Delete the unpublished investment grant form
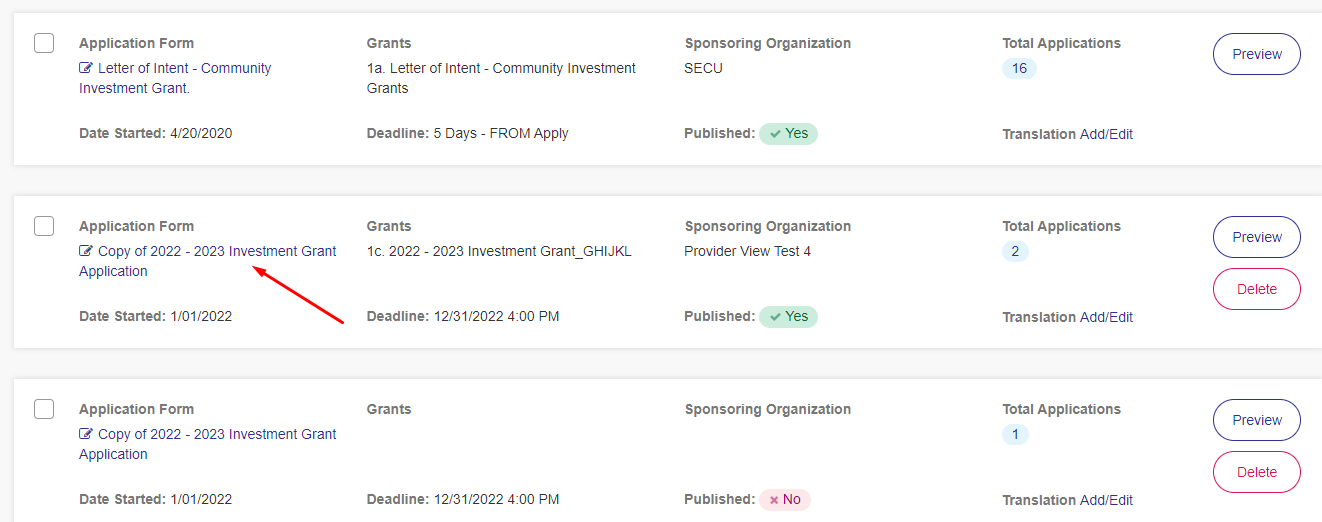This screenshot has height=522, width=1322. point(1257,472)
